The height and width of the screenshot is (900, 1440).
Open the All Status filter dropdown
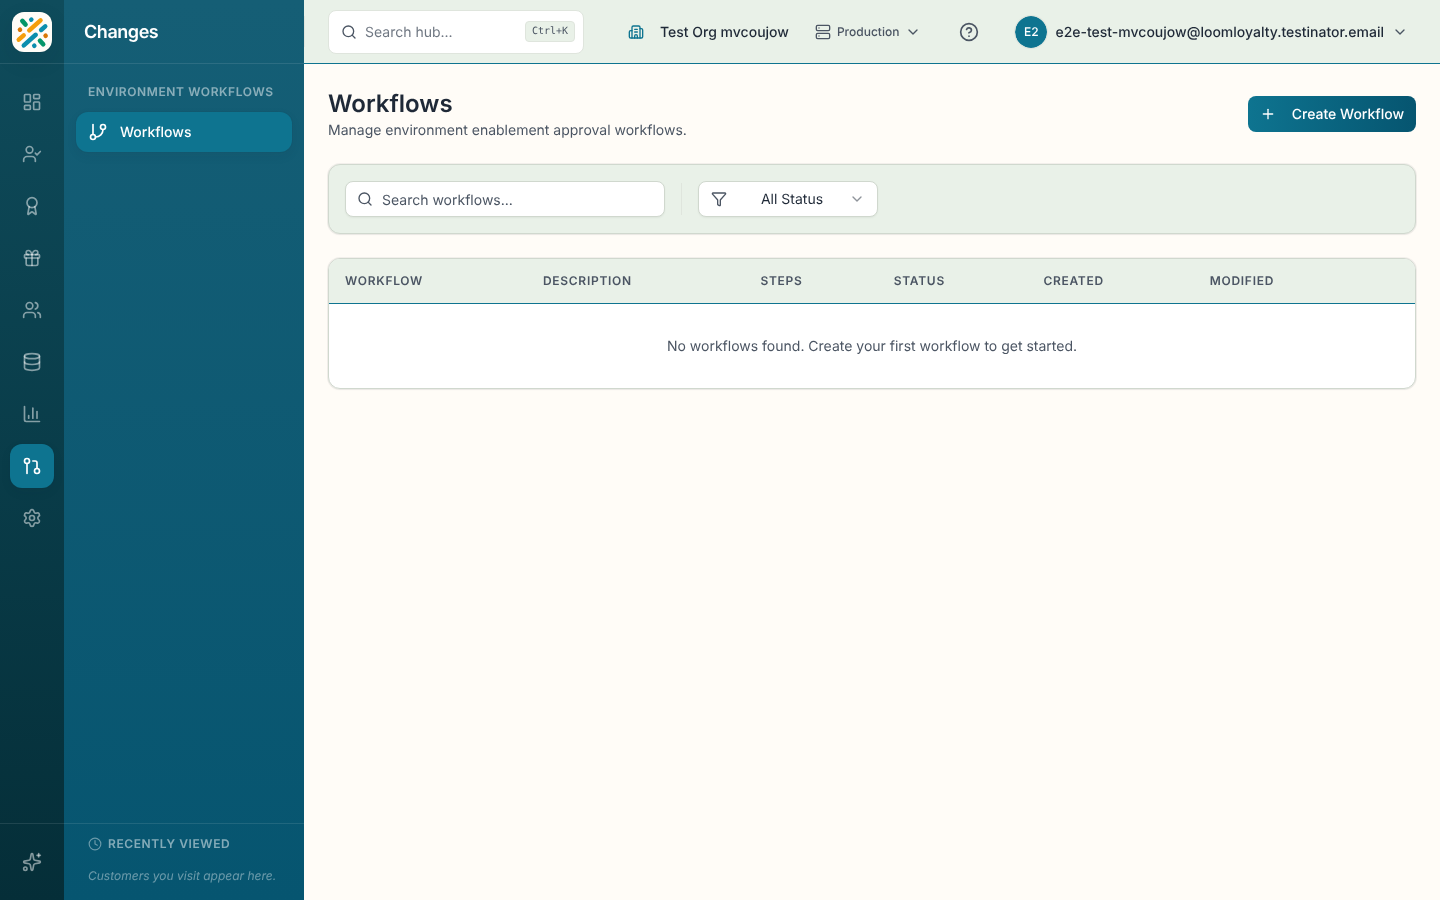(788, 199)
